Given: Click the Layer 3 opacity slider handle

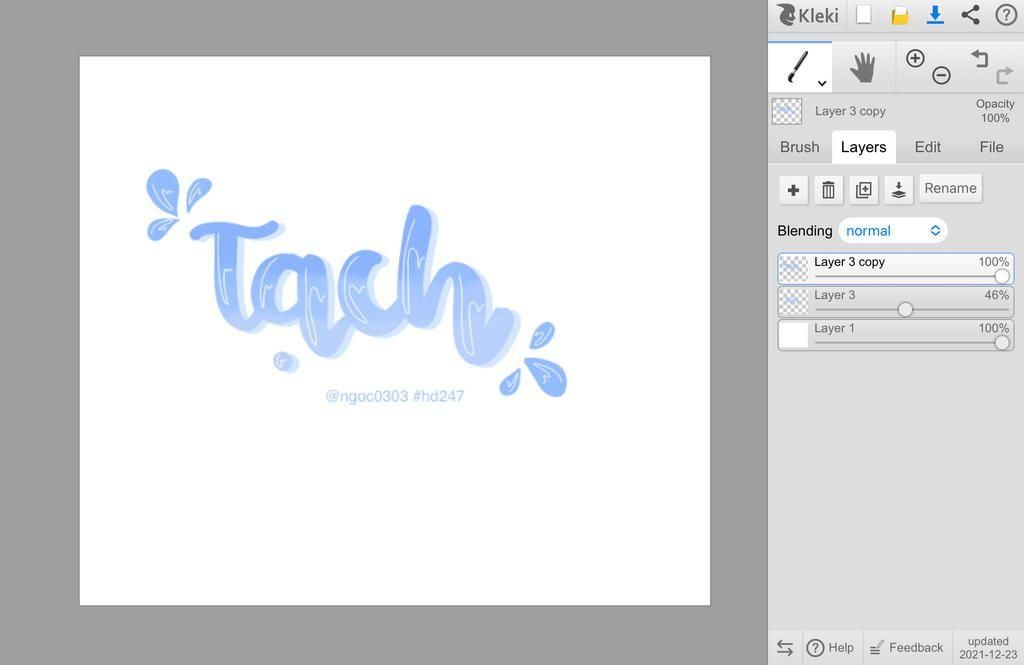Looking at the screenshot, I should (905, 310).
